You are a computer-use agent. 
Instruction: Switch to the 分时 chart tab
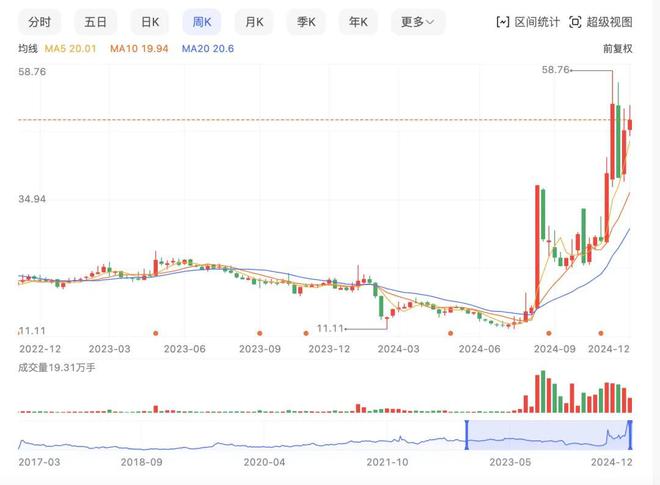pyautogui.click(x=40, y=22)
